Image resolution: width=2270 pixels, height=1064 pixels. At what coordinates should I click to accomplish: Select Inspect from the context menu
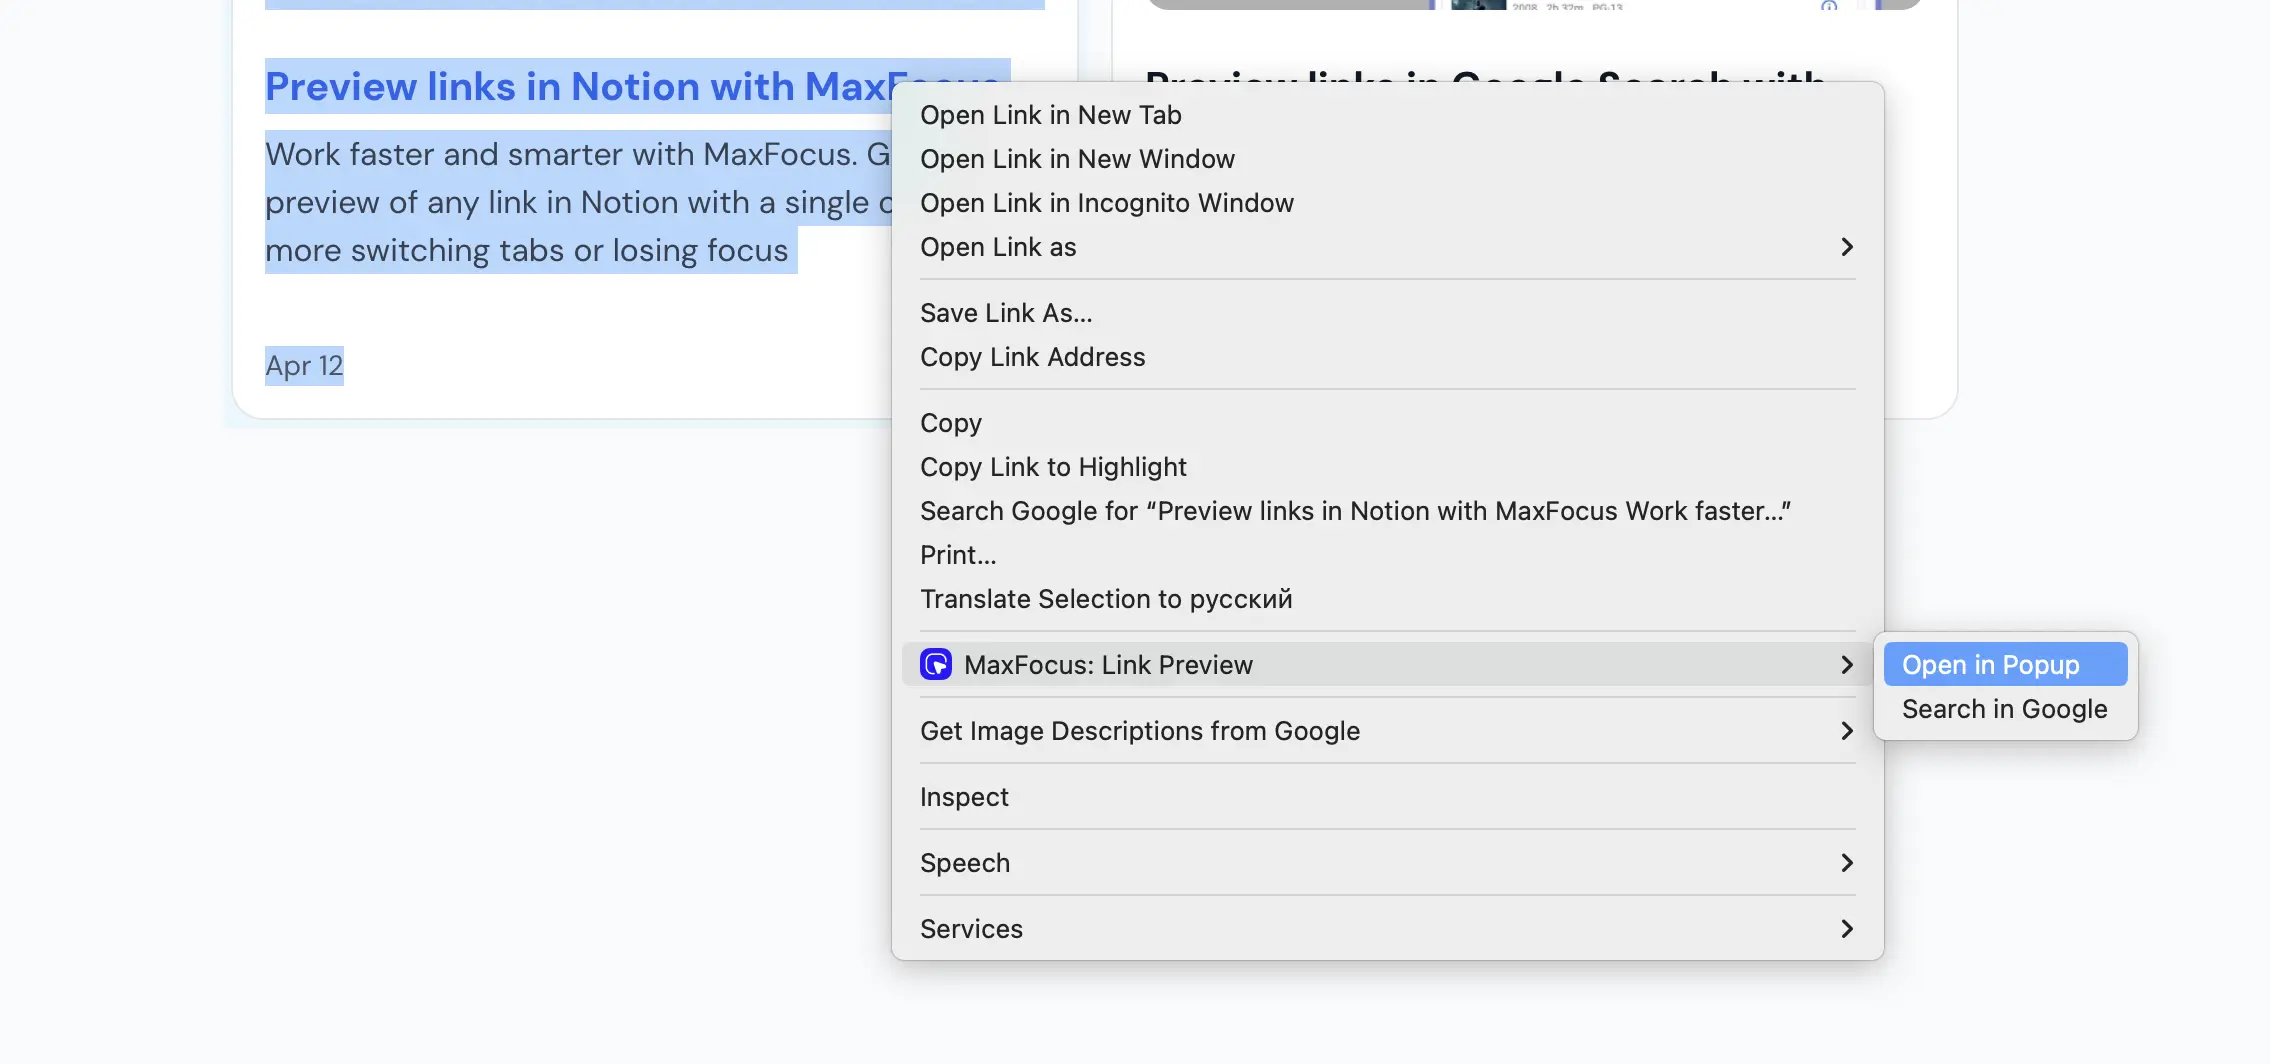coord(1387,797)
